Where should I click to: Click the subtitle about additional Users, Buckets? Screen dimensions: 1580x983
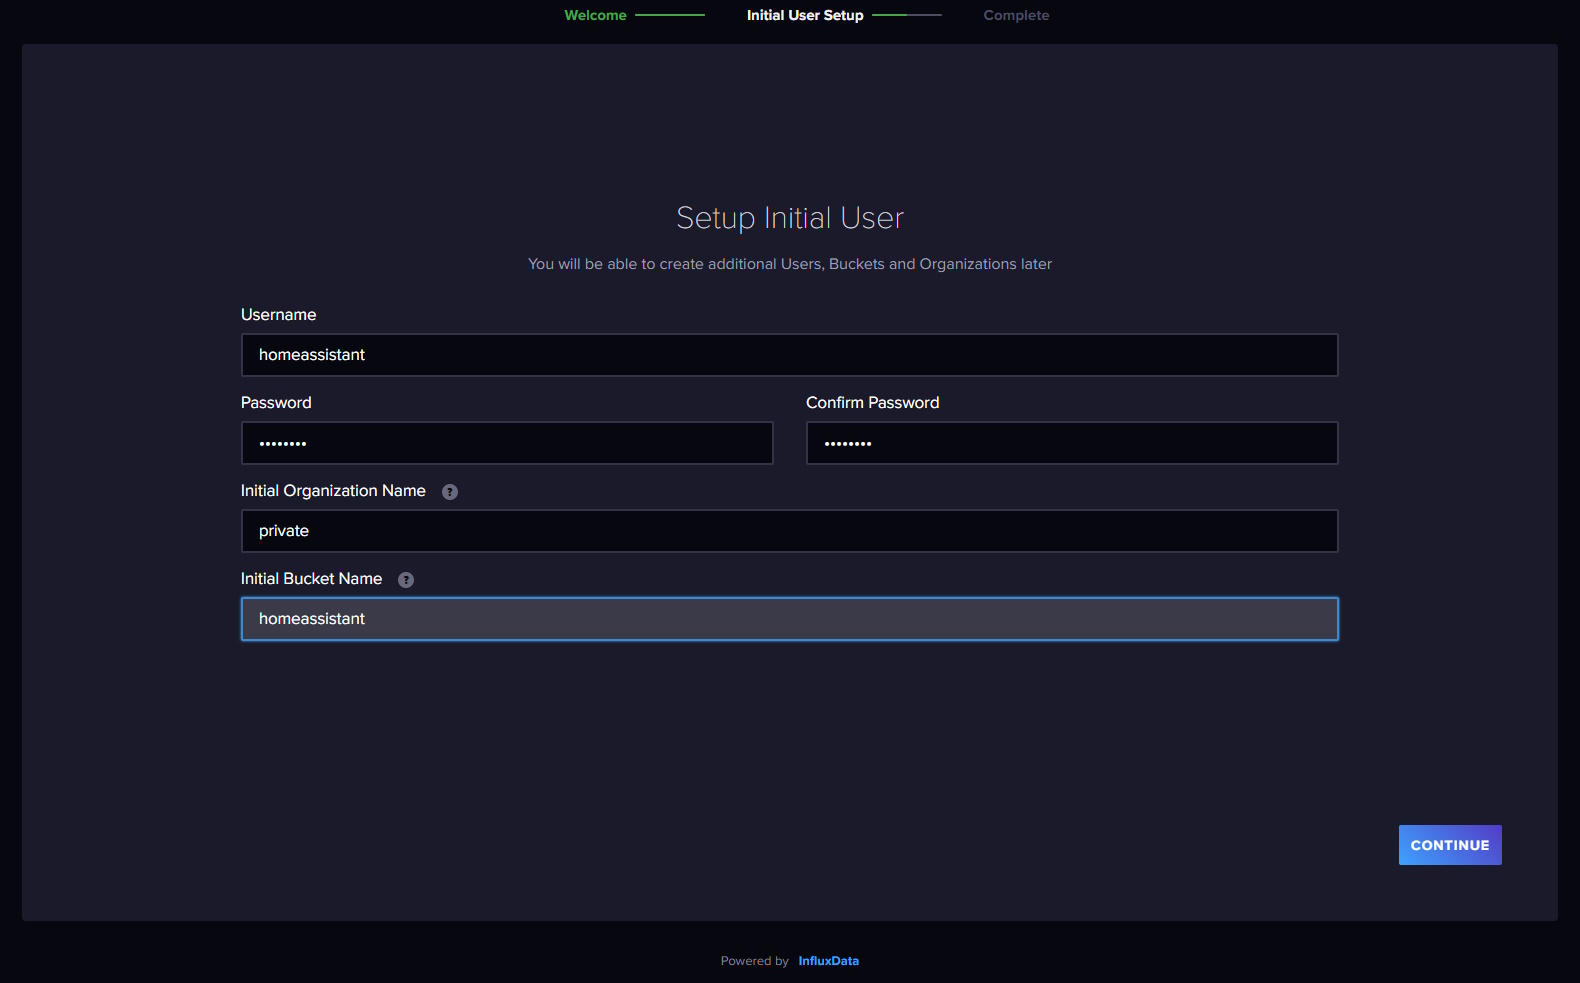[790, 264]
